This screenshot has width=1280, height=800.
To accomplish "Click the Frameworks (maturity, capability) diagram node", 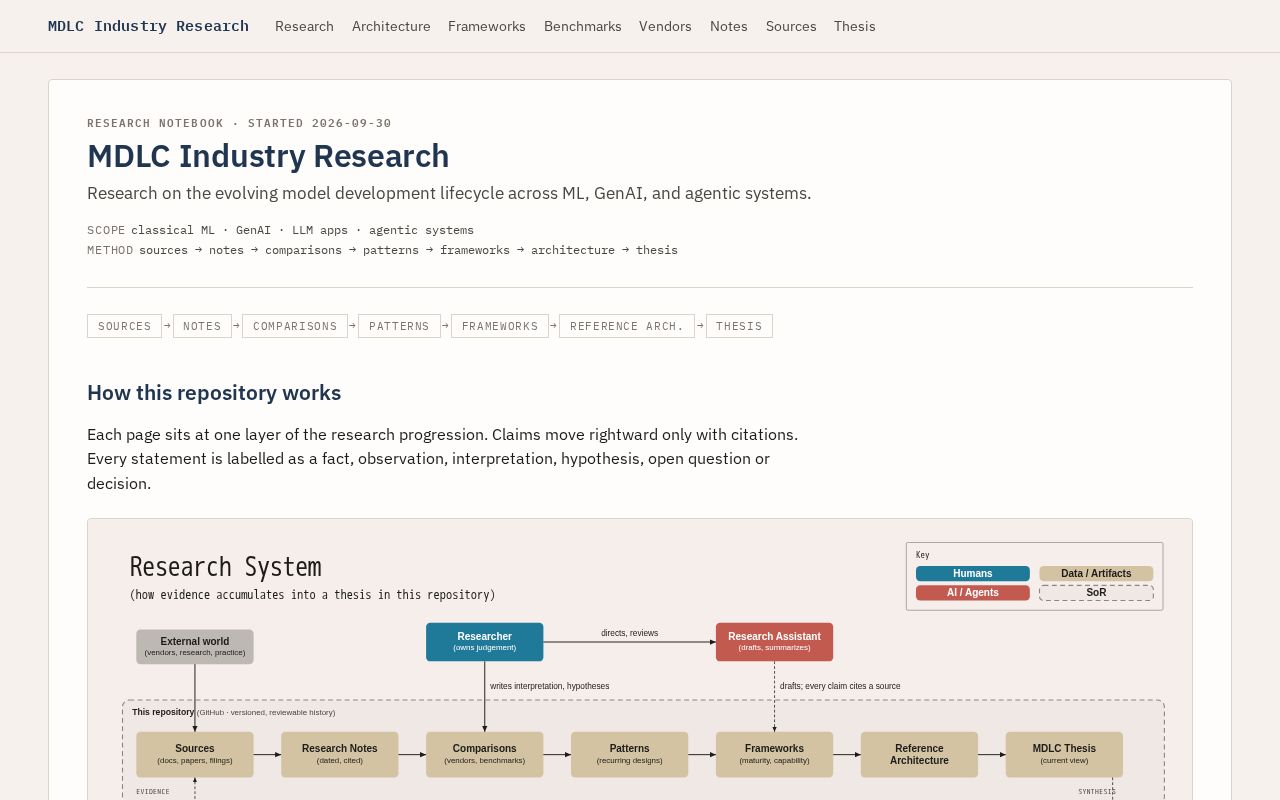I will [x=774, y=754].
